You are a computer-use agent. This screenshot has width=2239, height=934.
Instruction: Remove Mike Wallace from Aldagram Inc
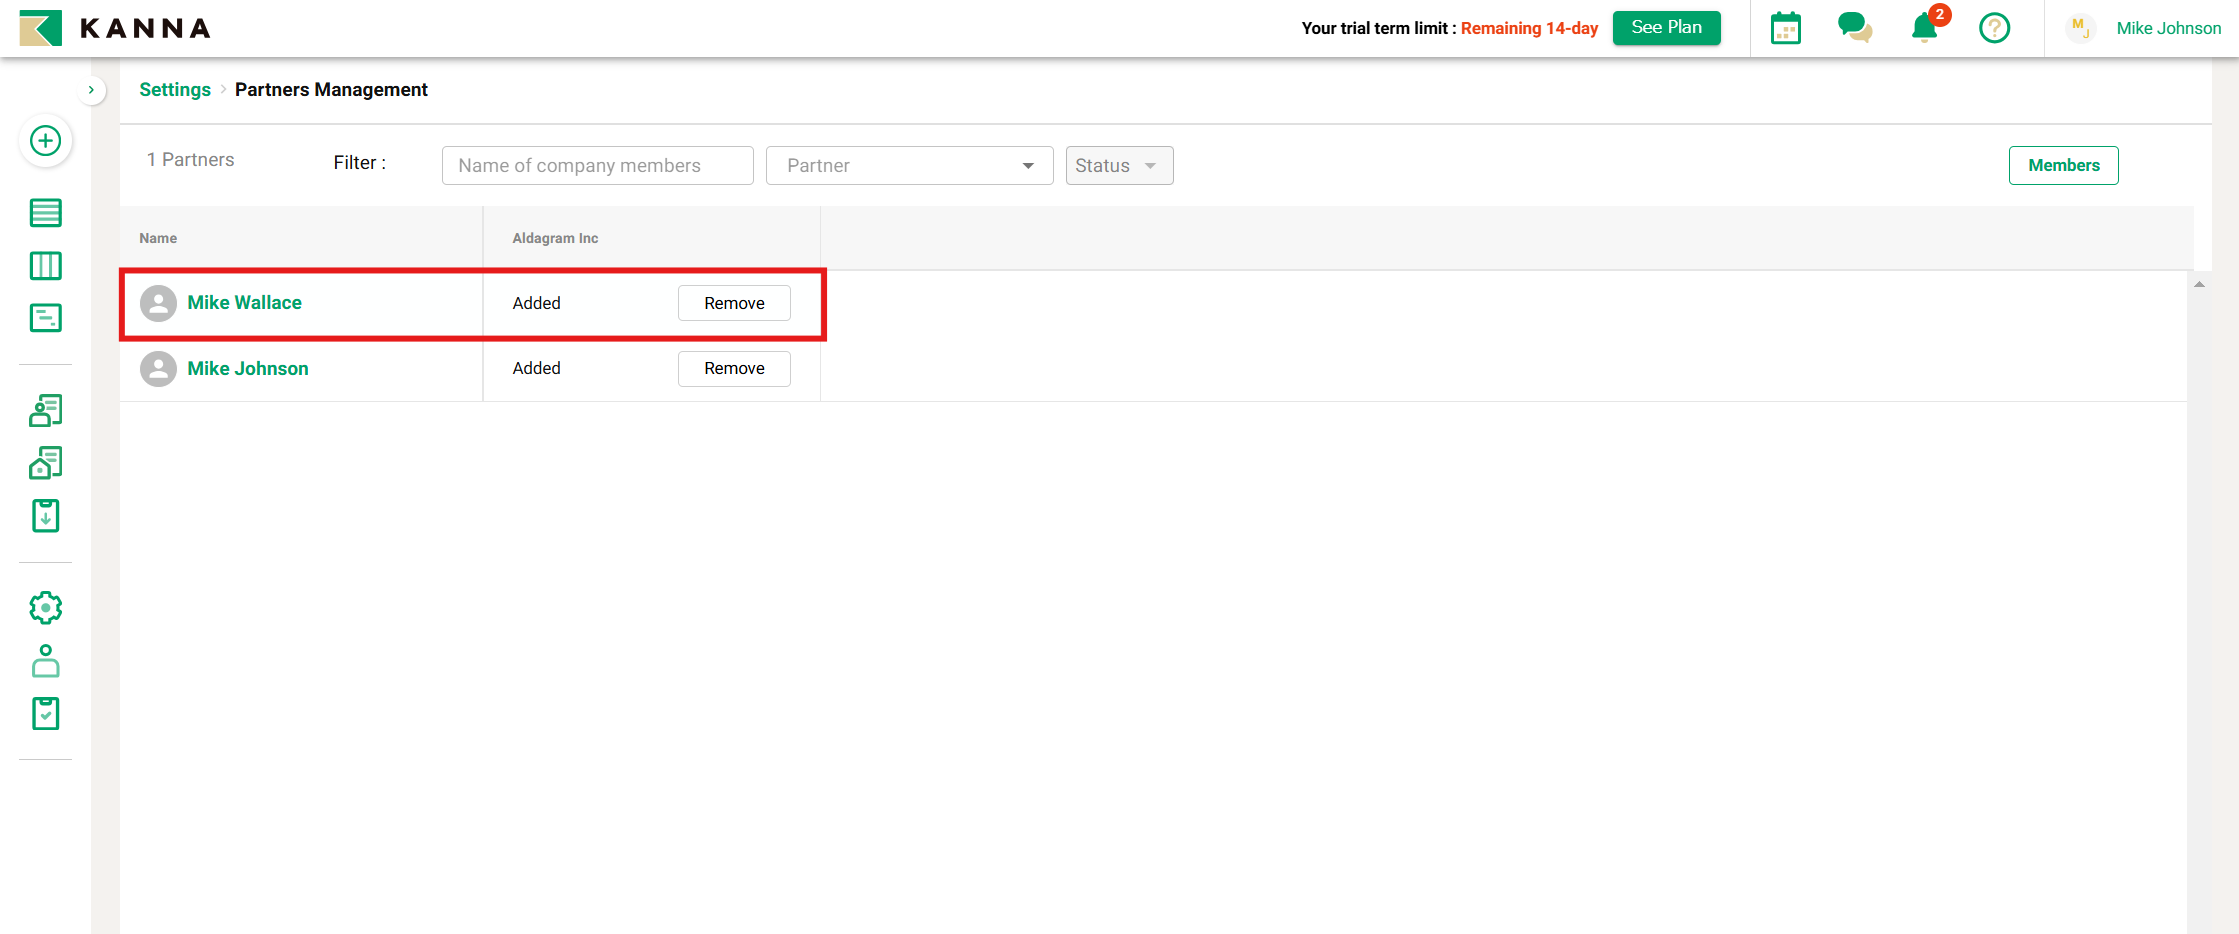(x=734, y=303)
